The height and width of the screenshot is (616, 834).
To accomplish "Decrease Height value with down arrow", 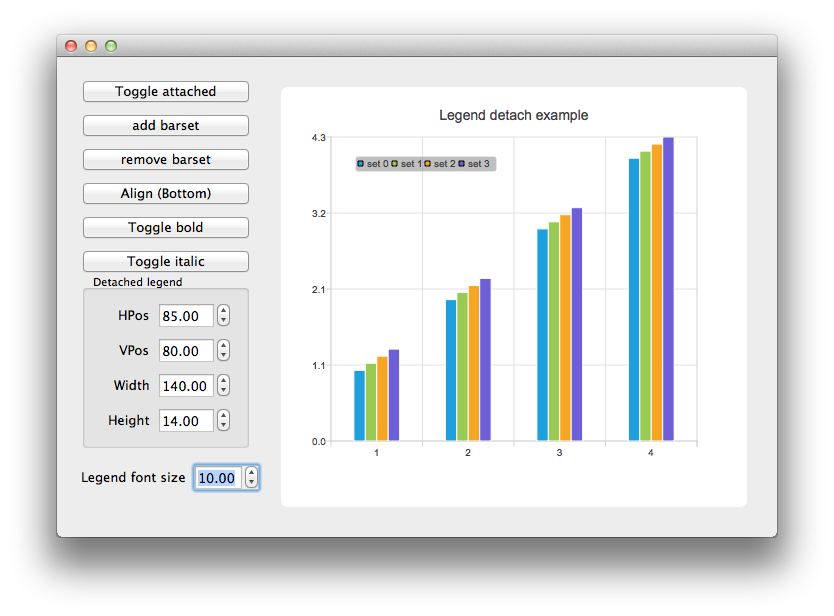I will [224, 426].
